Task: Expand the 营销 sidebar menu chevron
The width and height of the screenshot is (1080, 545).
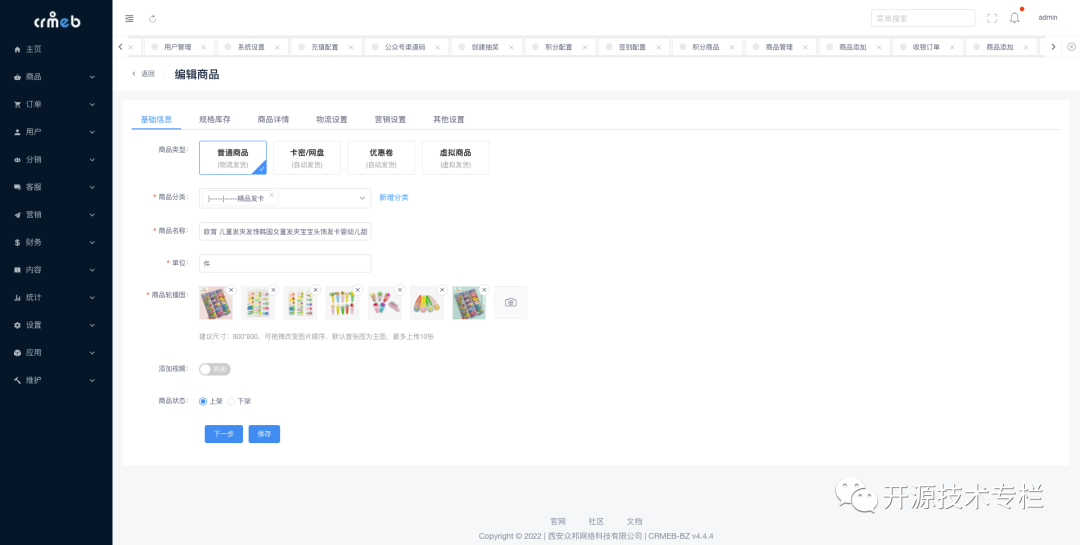Action: [x=92, y=215]
